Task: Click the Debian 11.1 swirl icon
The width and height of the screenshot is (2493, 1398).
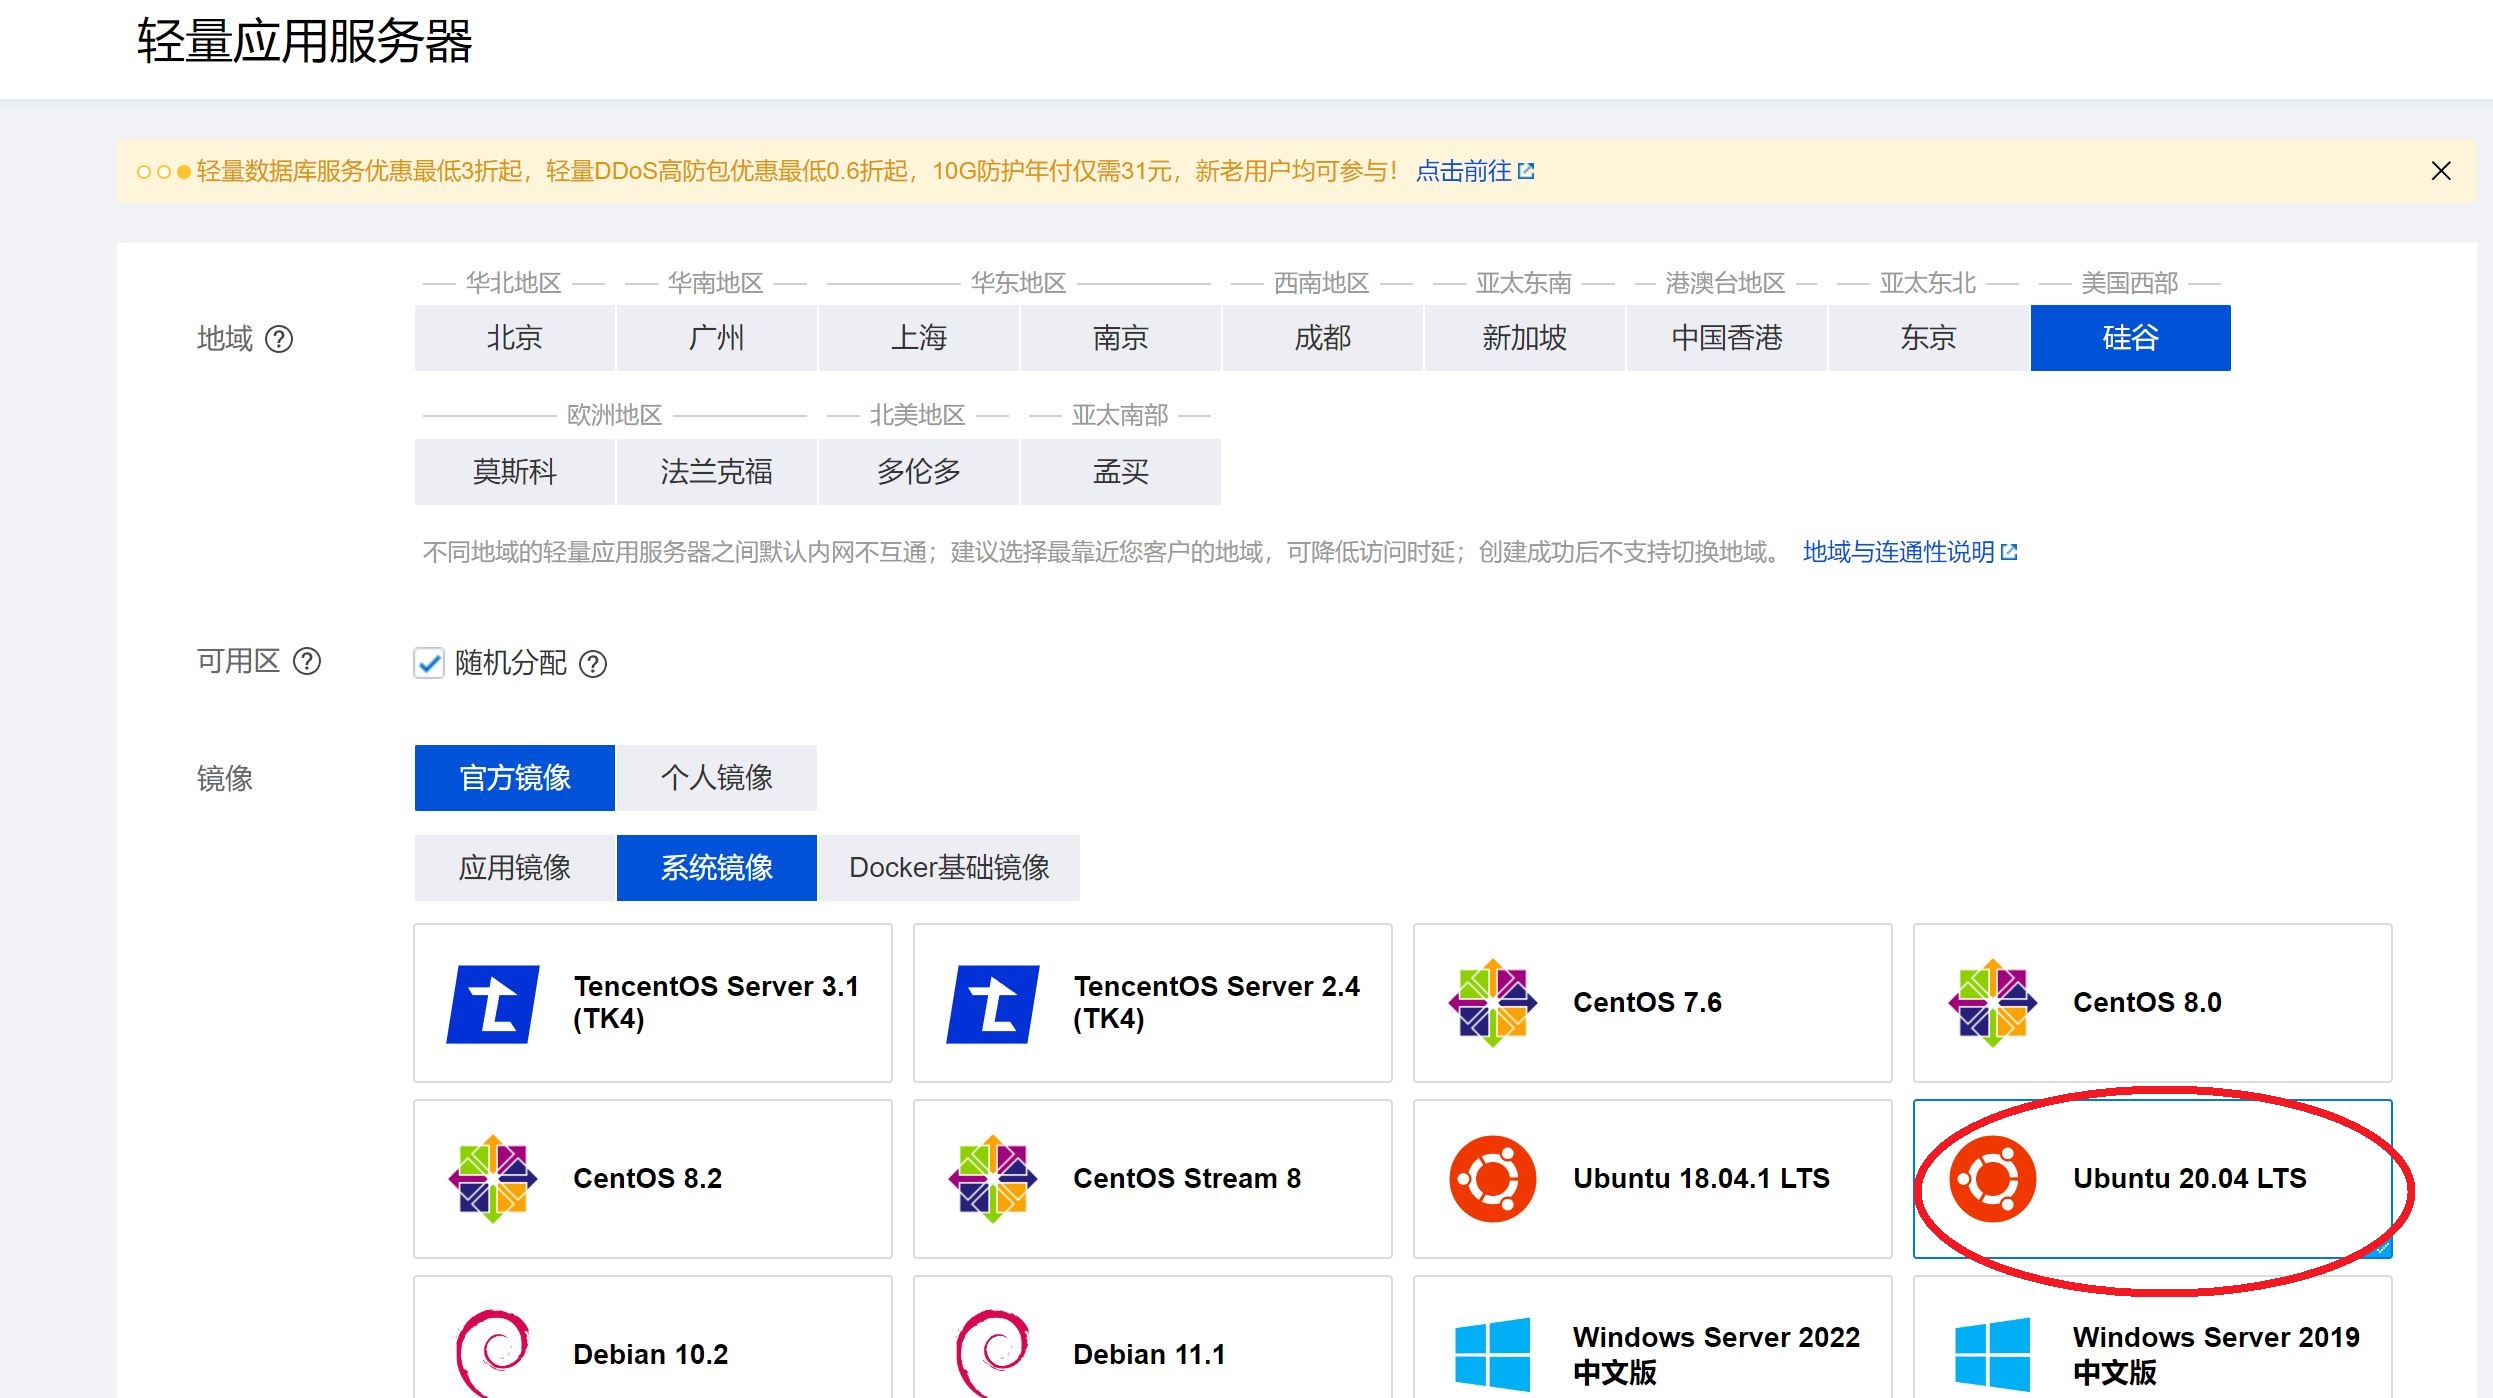Action: pyautogui.click(x=993, y=1353)
